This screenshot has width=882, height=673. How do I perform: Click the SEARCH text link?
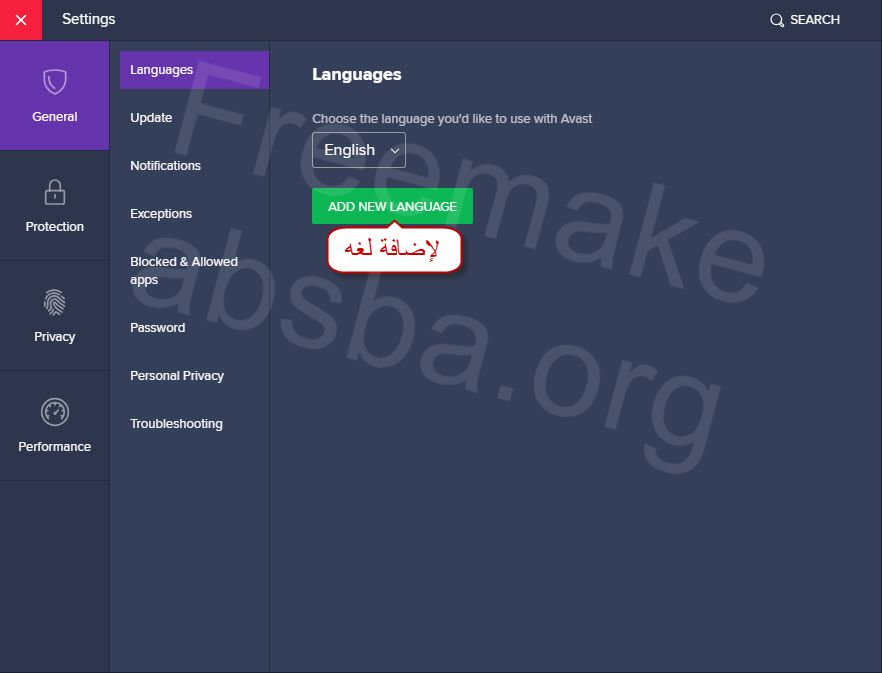click(814, 20)
